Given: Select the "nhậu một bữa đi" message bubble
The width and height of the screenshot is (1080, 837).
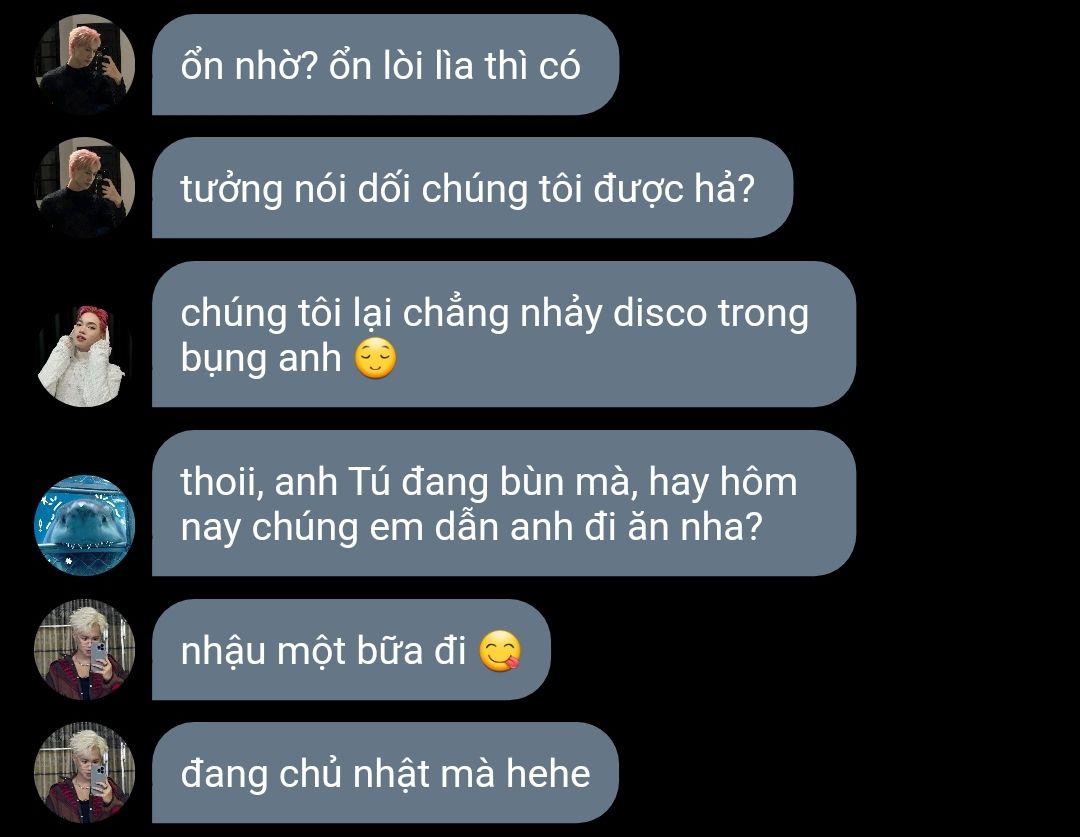Looking at the screenshot, I should point(351,650).
